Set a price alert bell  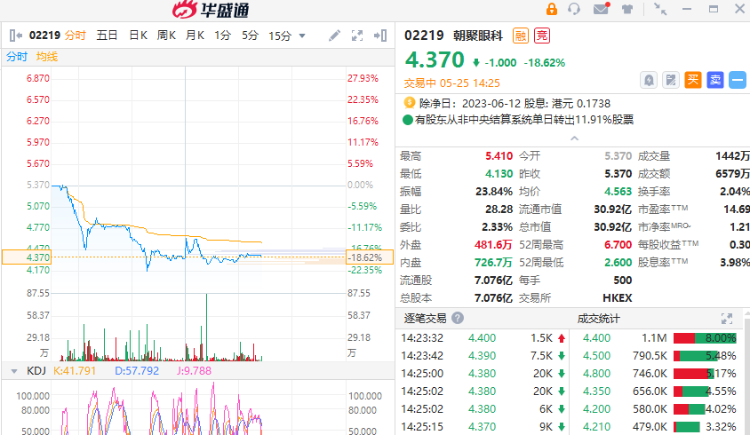click(649, 80)
